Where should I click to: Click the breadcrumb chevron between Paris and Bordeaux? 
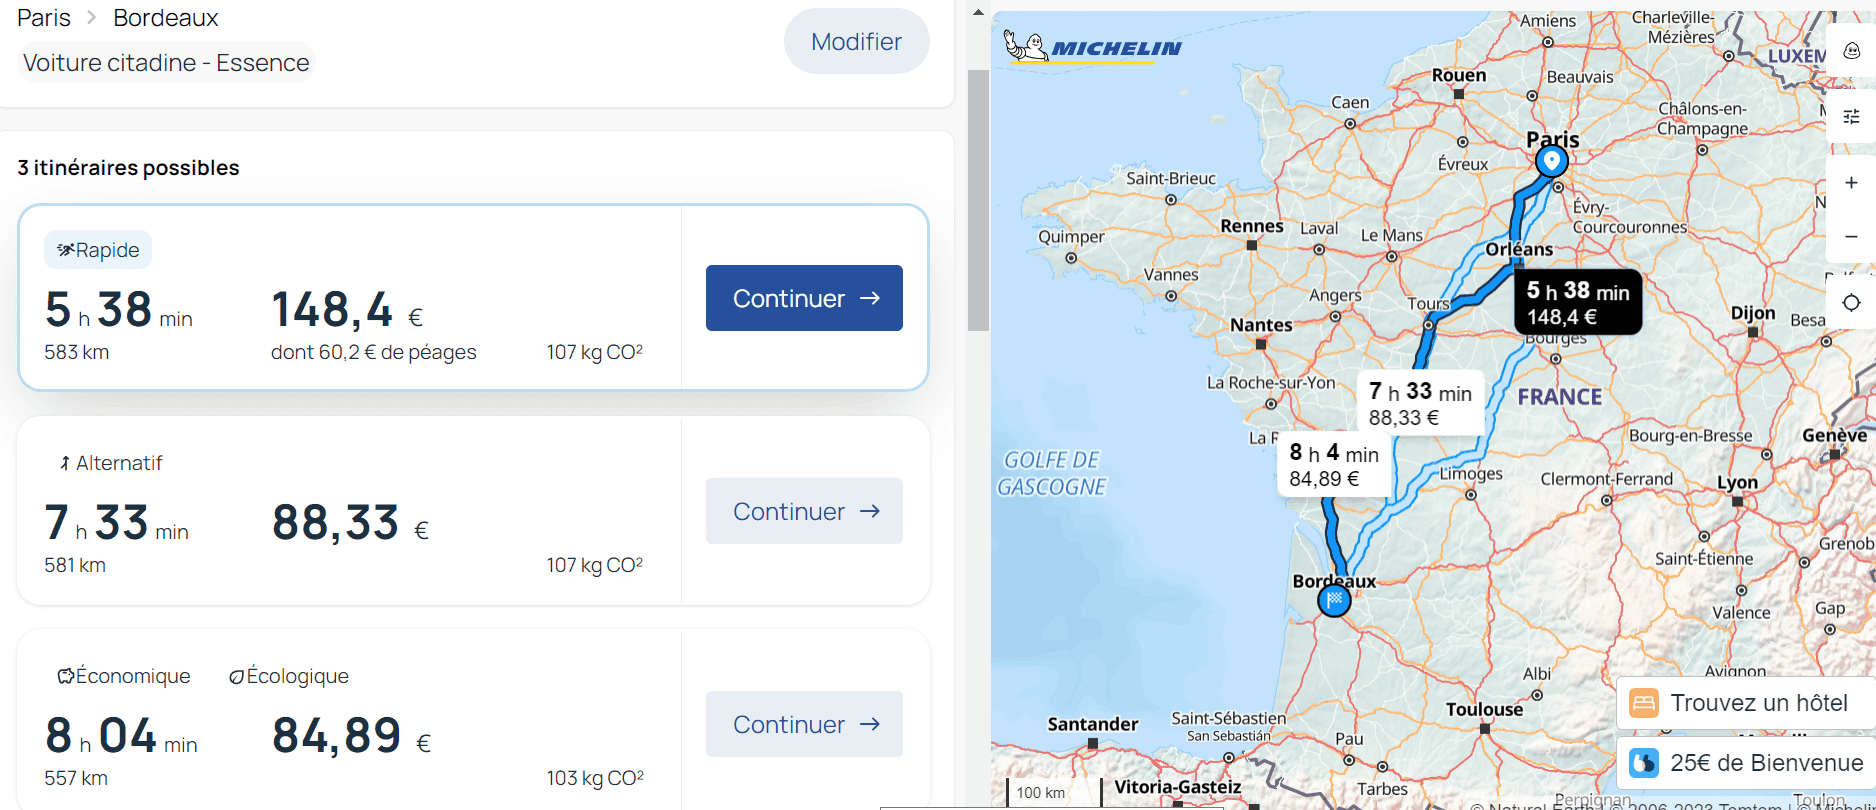92,18
